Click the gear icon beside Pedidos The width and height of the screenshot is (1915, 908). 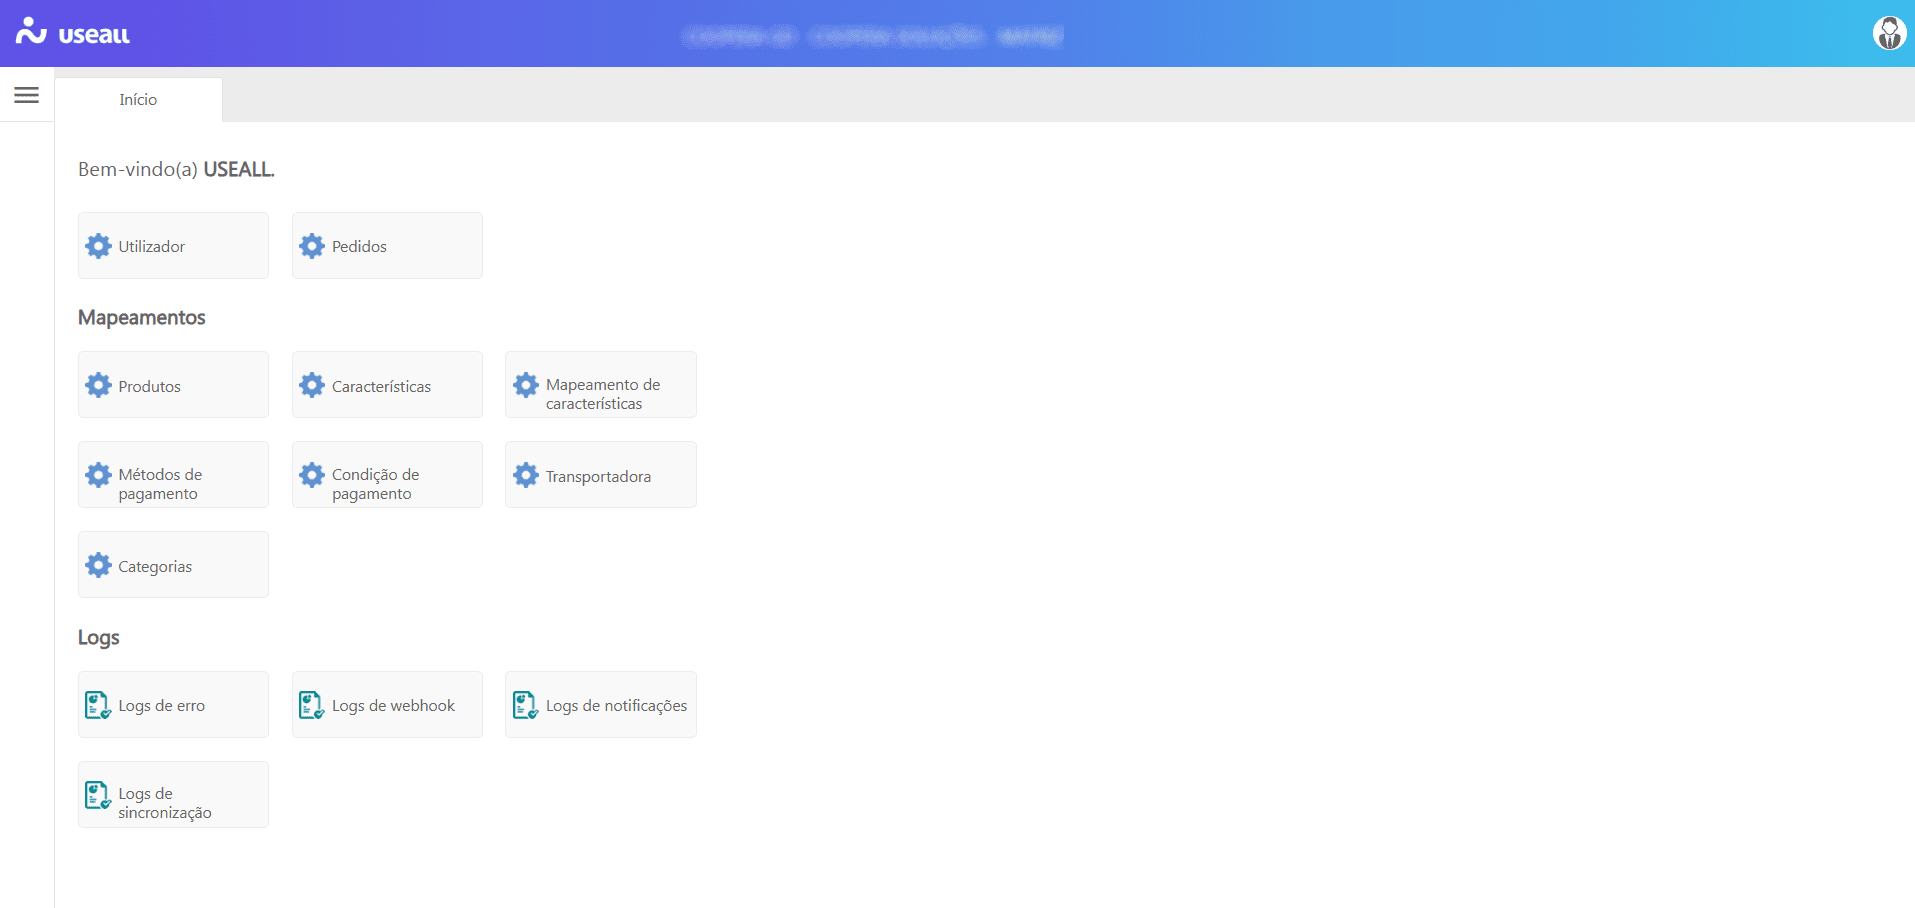312,246
